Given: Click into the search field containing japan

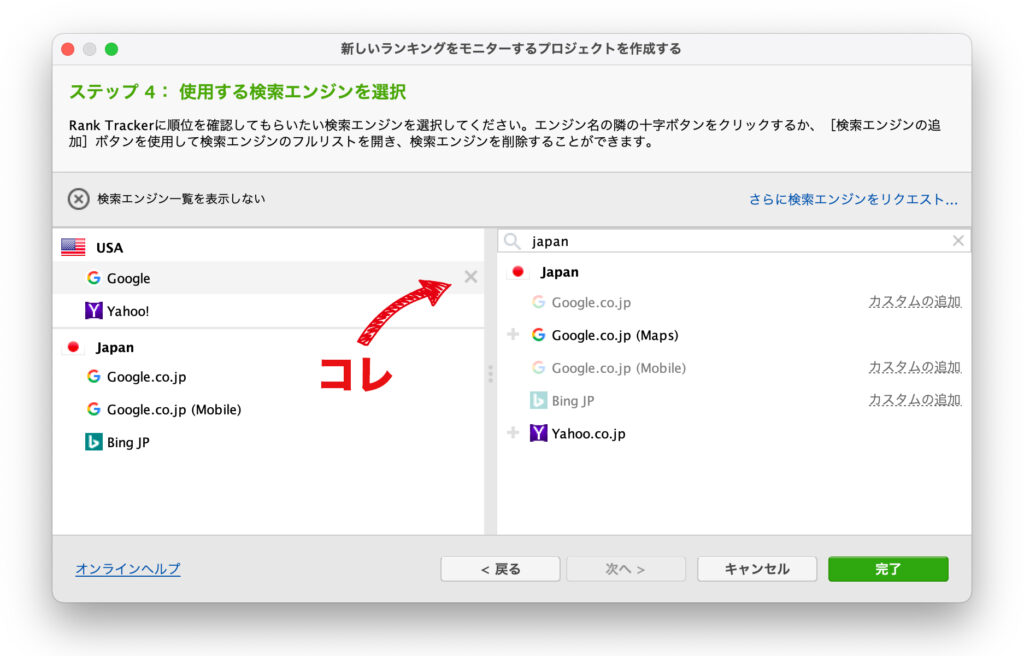Looking at the screenshot, I should tap(734, 241).
